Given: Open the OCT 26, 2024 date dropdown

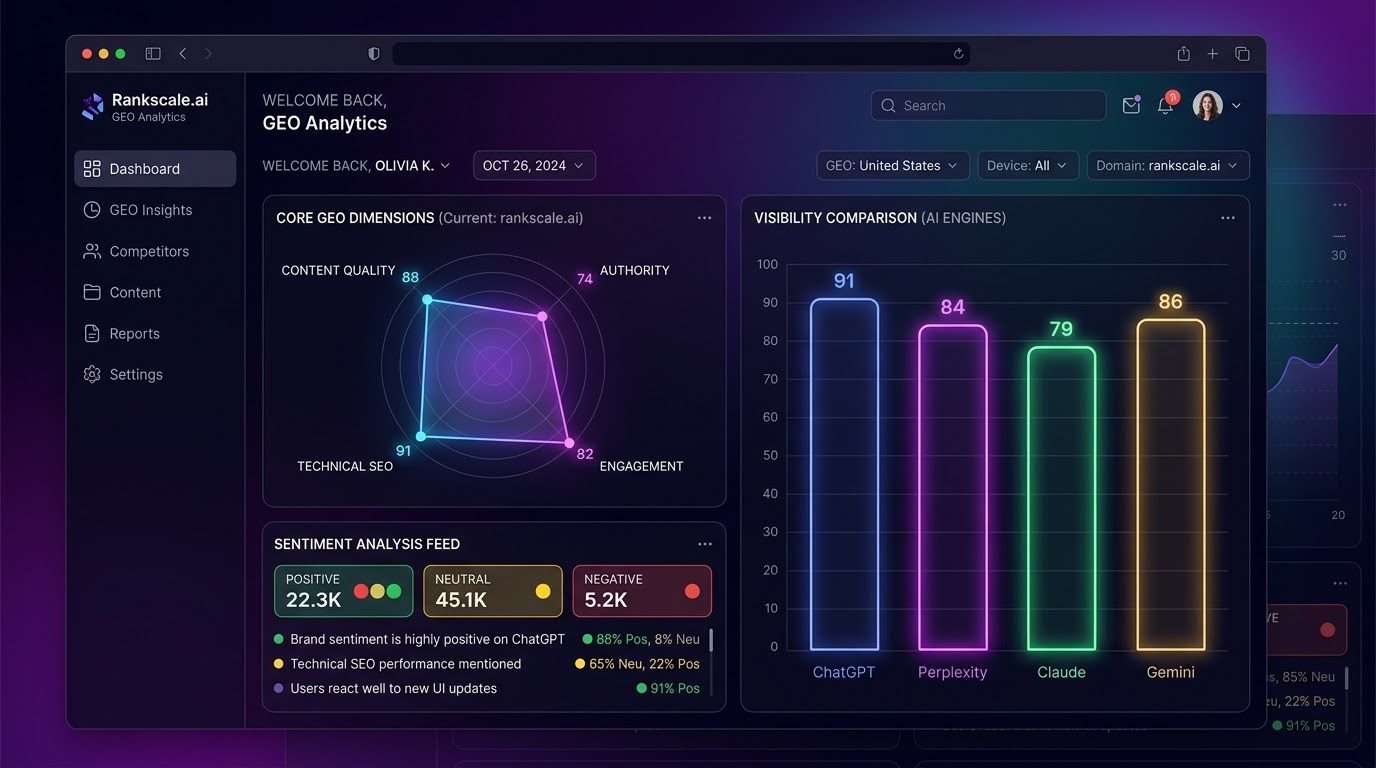Looking at the screenshot, I should (534, 165).
